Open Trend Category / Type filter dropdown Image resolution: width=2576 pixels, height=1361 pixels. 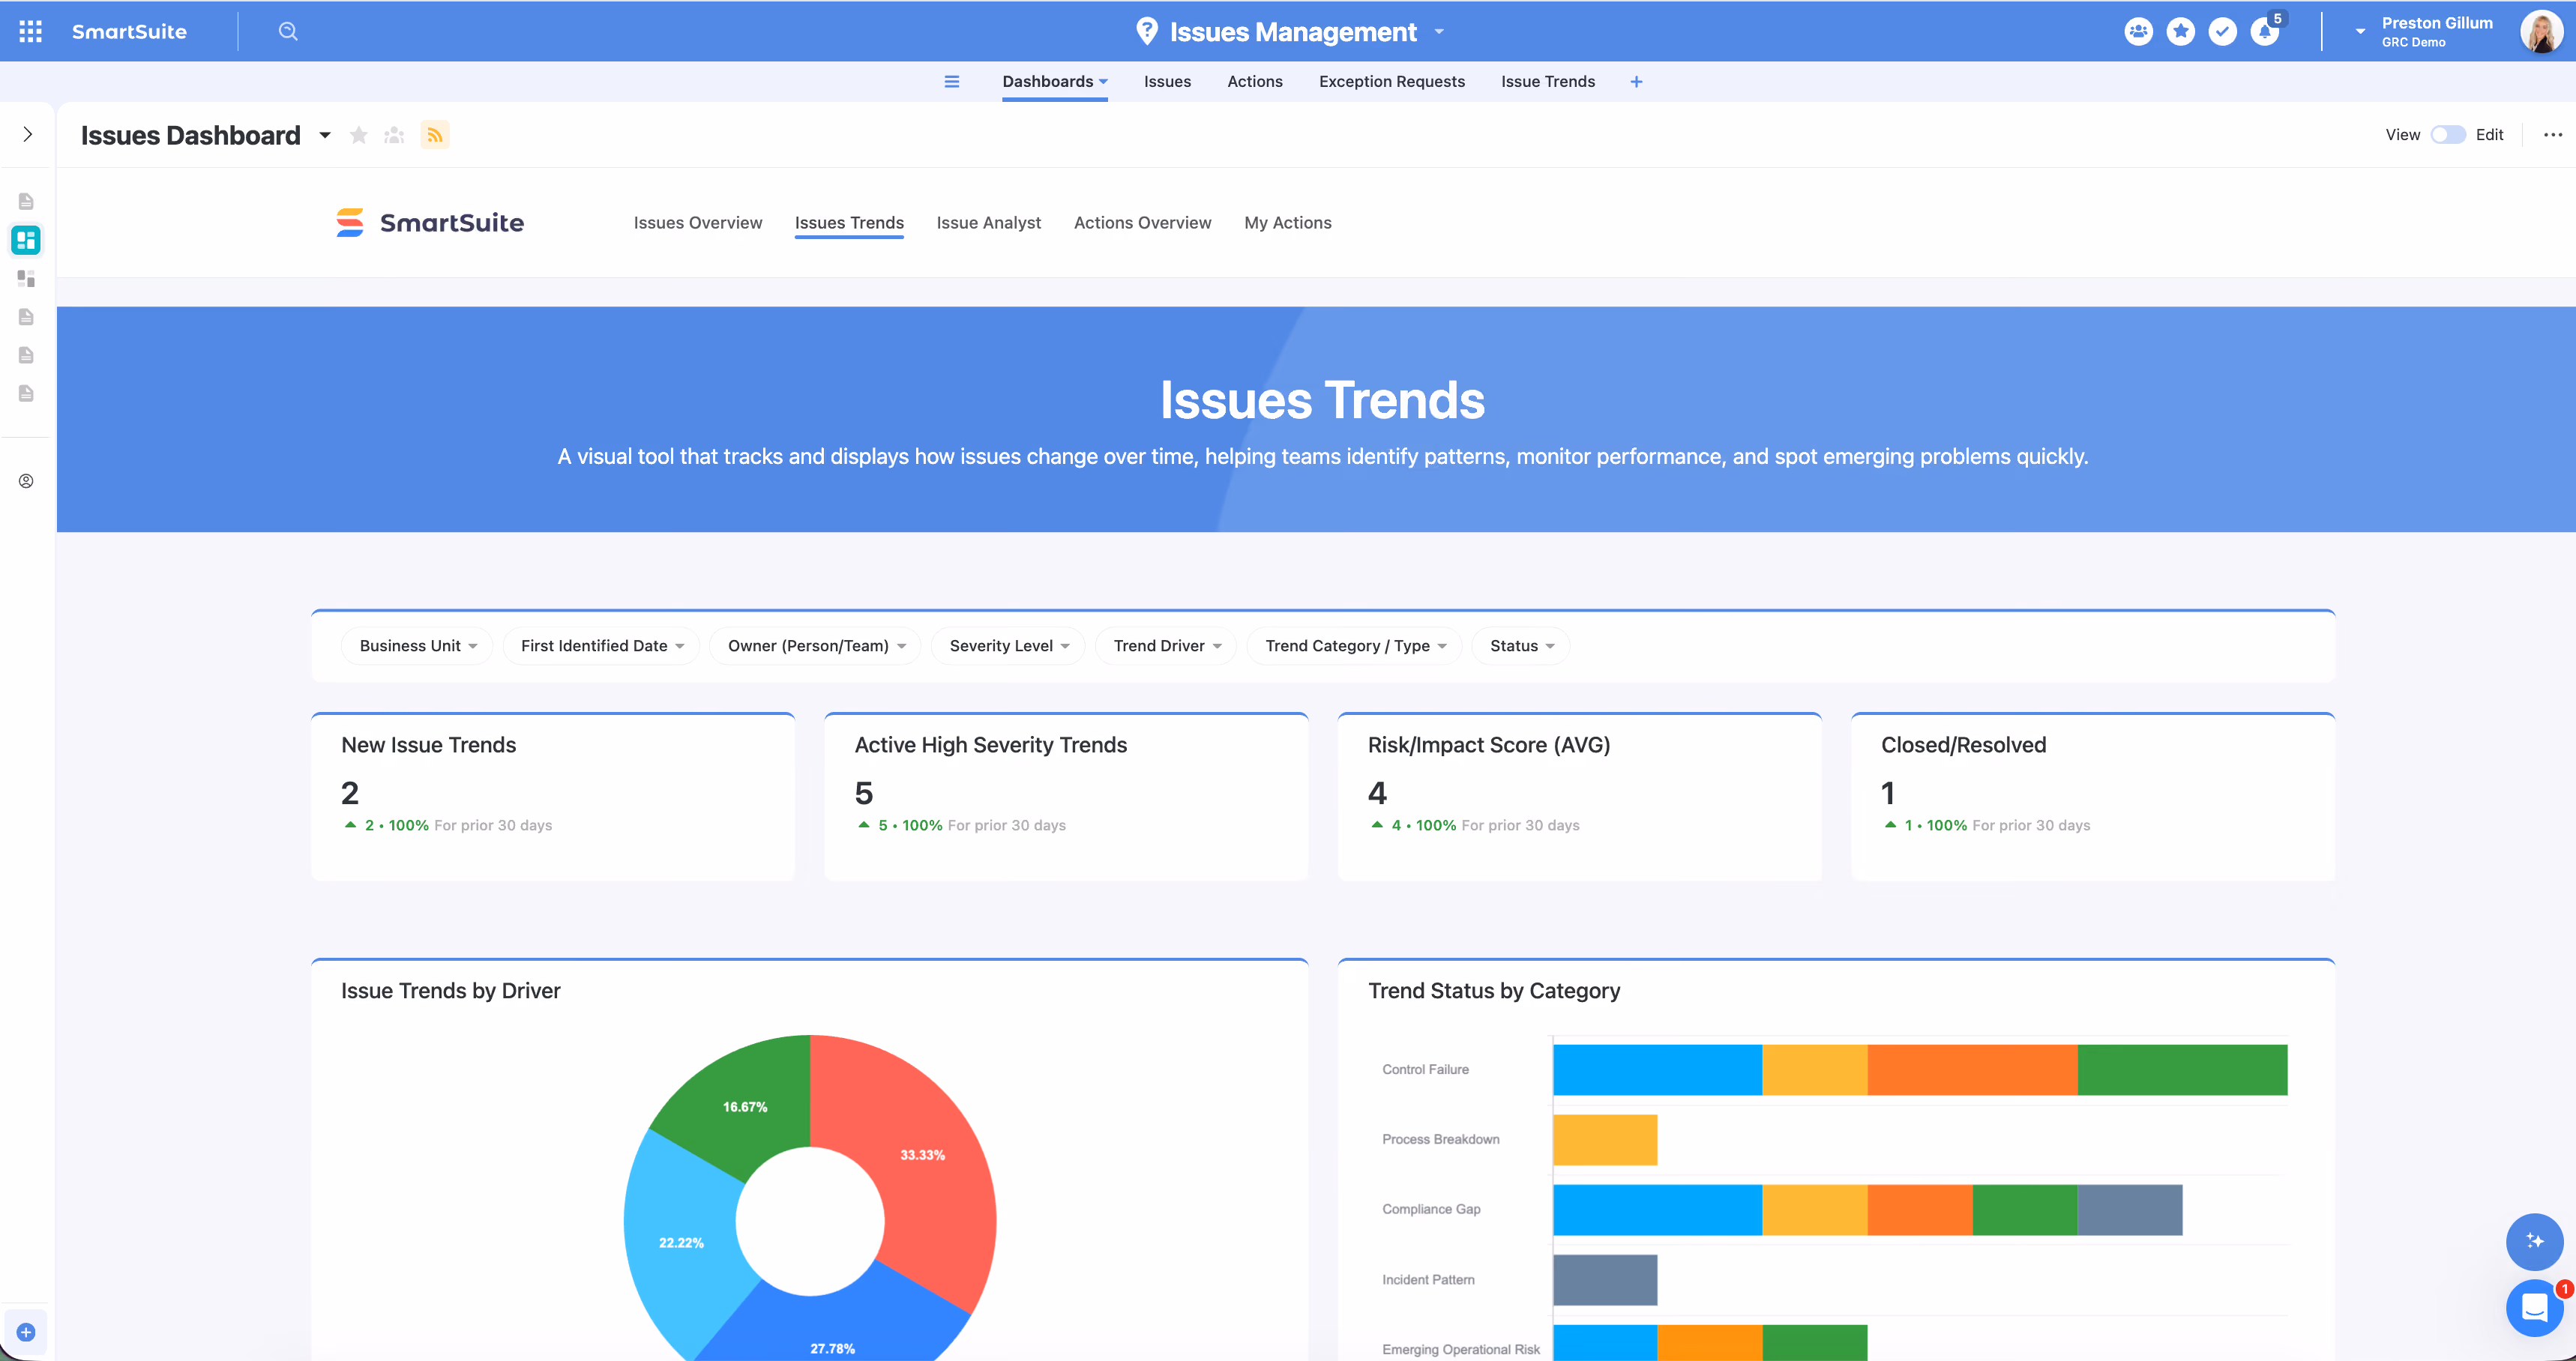[1354, 646]
